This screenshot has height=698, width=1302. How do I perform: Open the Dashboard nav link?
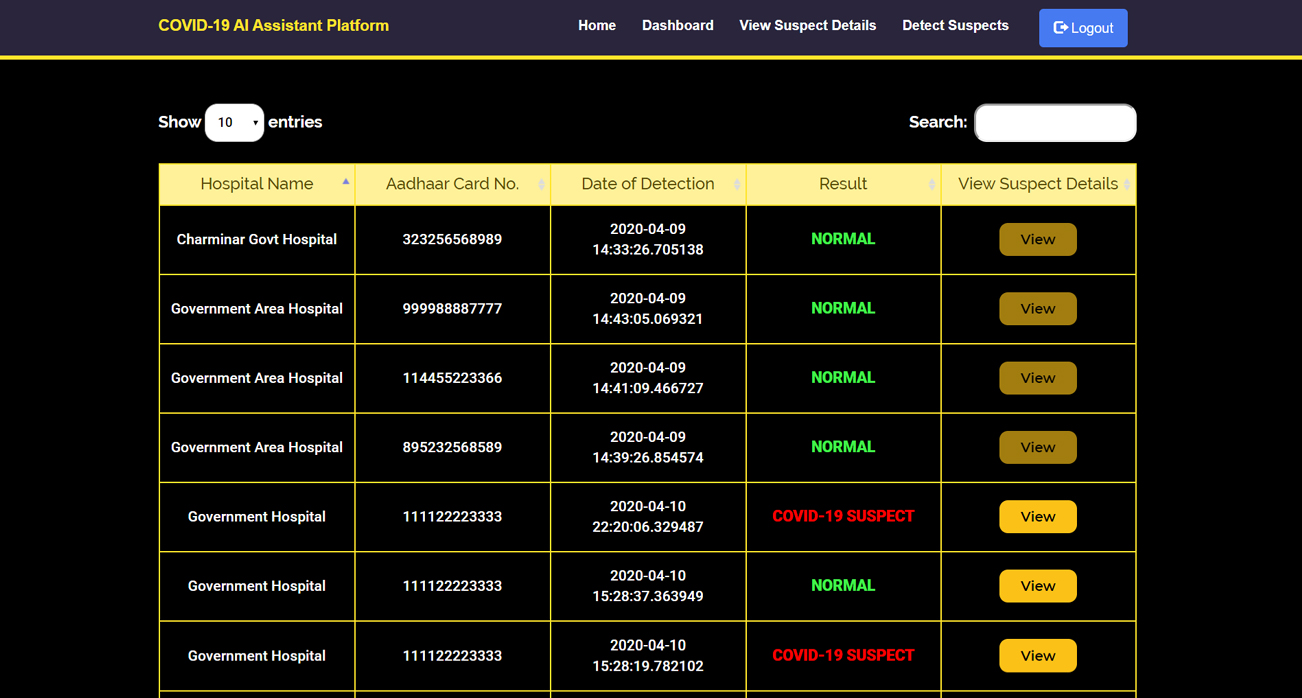pos(677,26)
